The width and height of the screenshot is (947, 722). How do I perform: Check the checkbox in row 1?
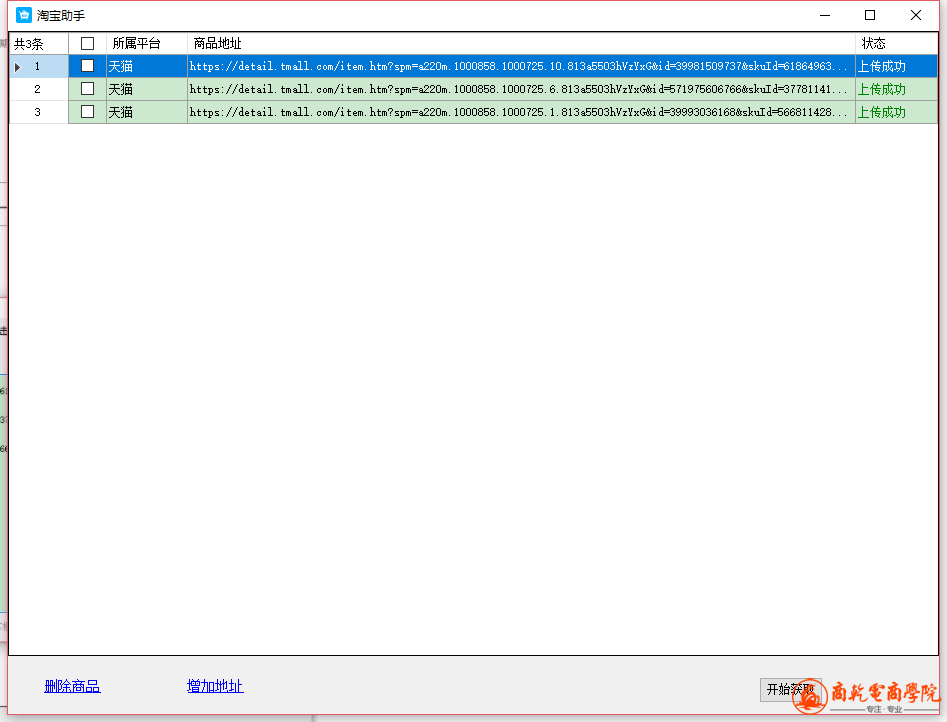88,66
